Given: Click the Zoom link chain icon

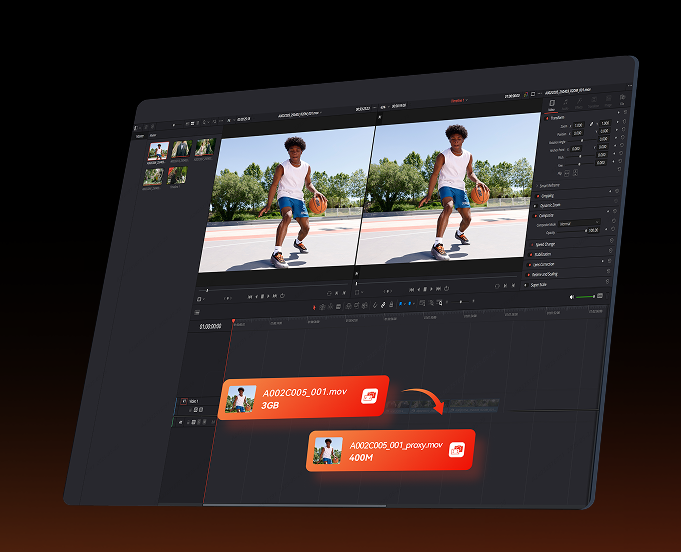Looking at the screenshot, I should click(592, 125).
